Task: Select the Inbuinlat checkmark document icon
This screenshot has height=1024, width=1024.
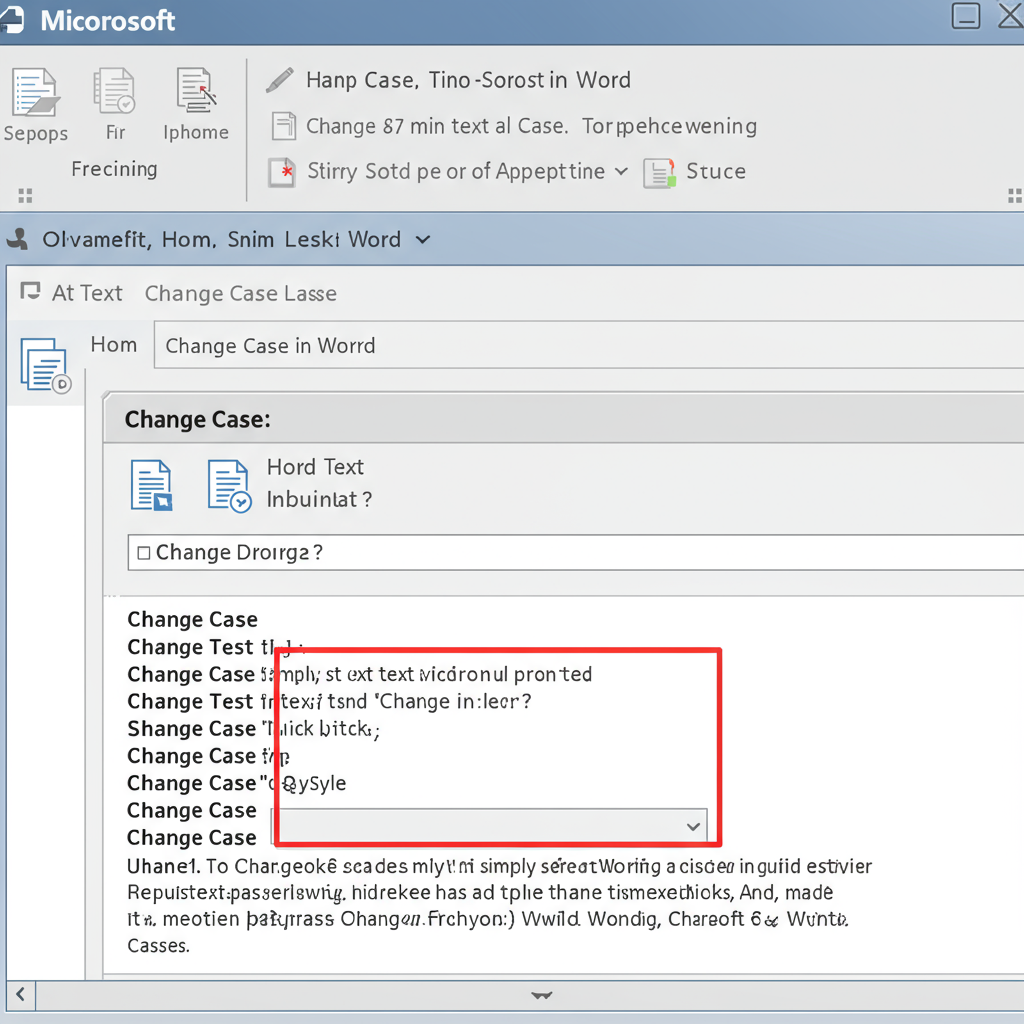Action: (229, 484)
